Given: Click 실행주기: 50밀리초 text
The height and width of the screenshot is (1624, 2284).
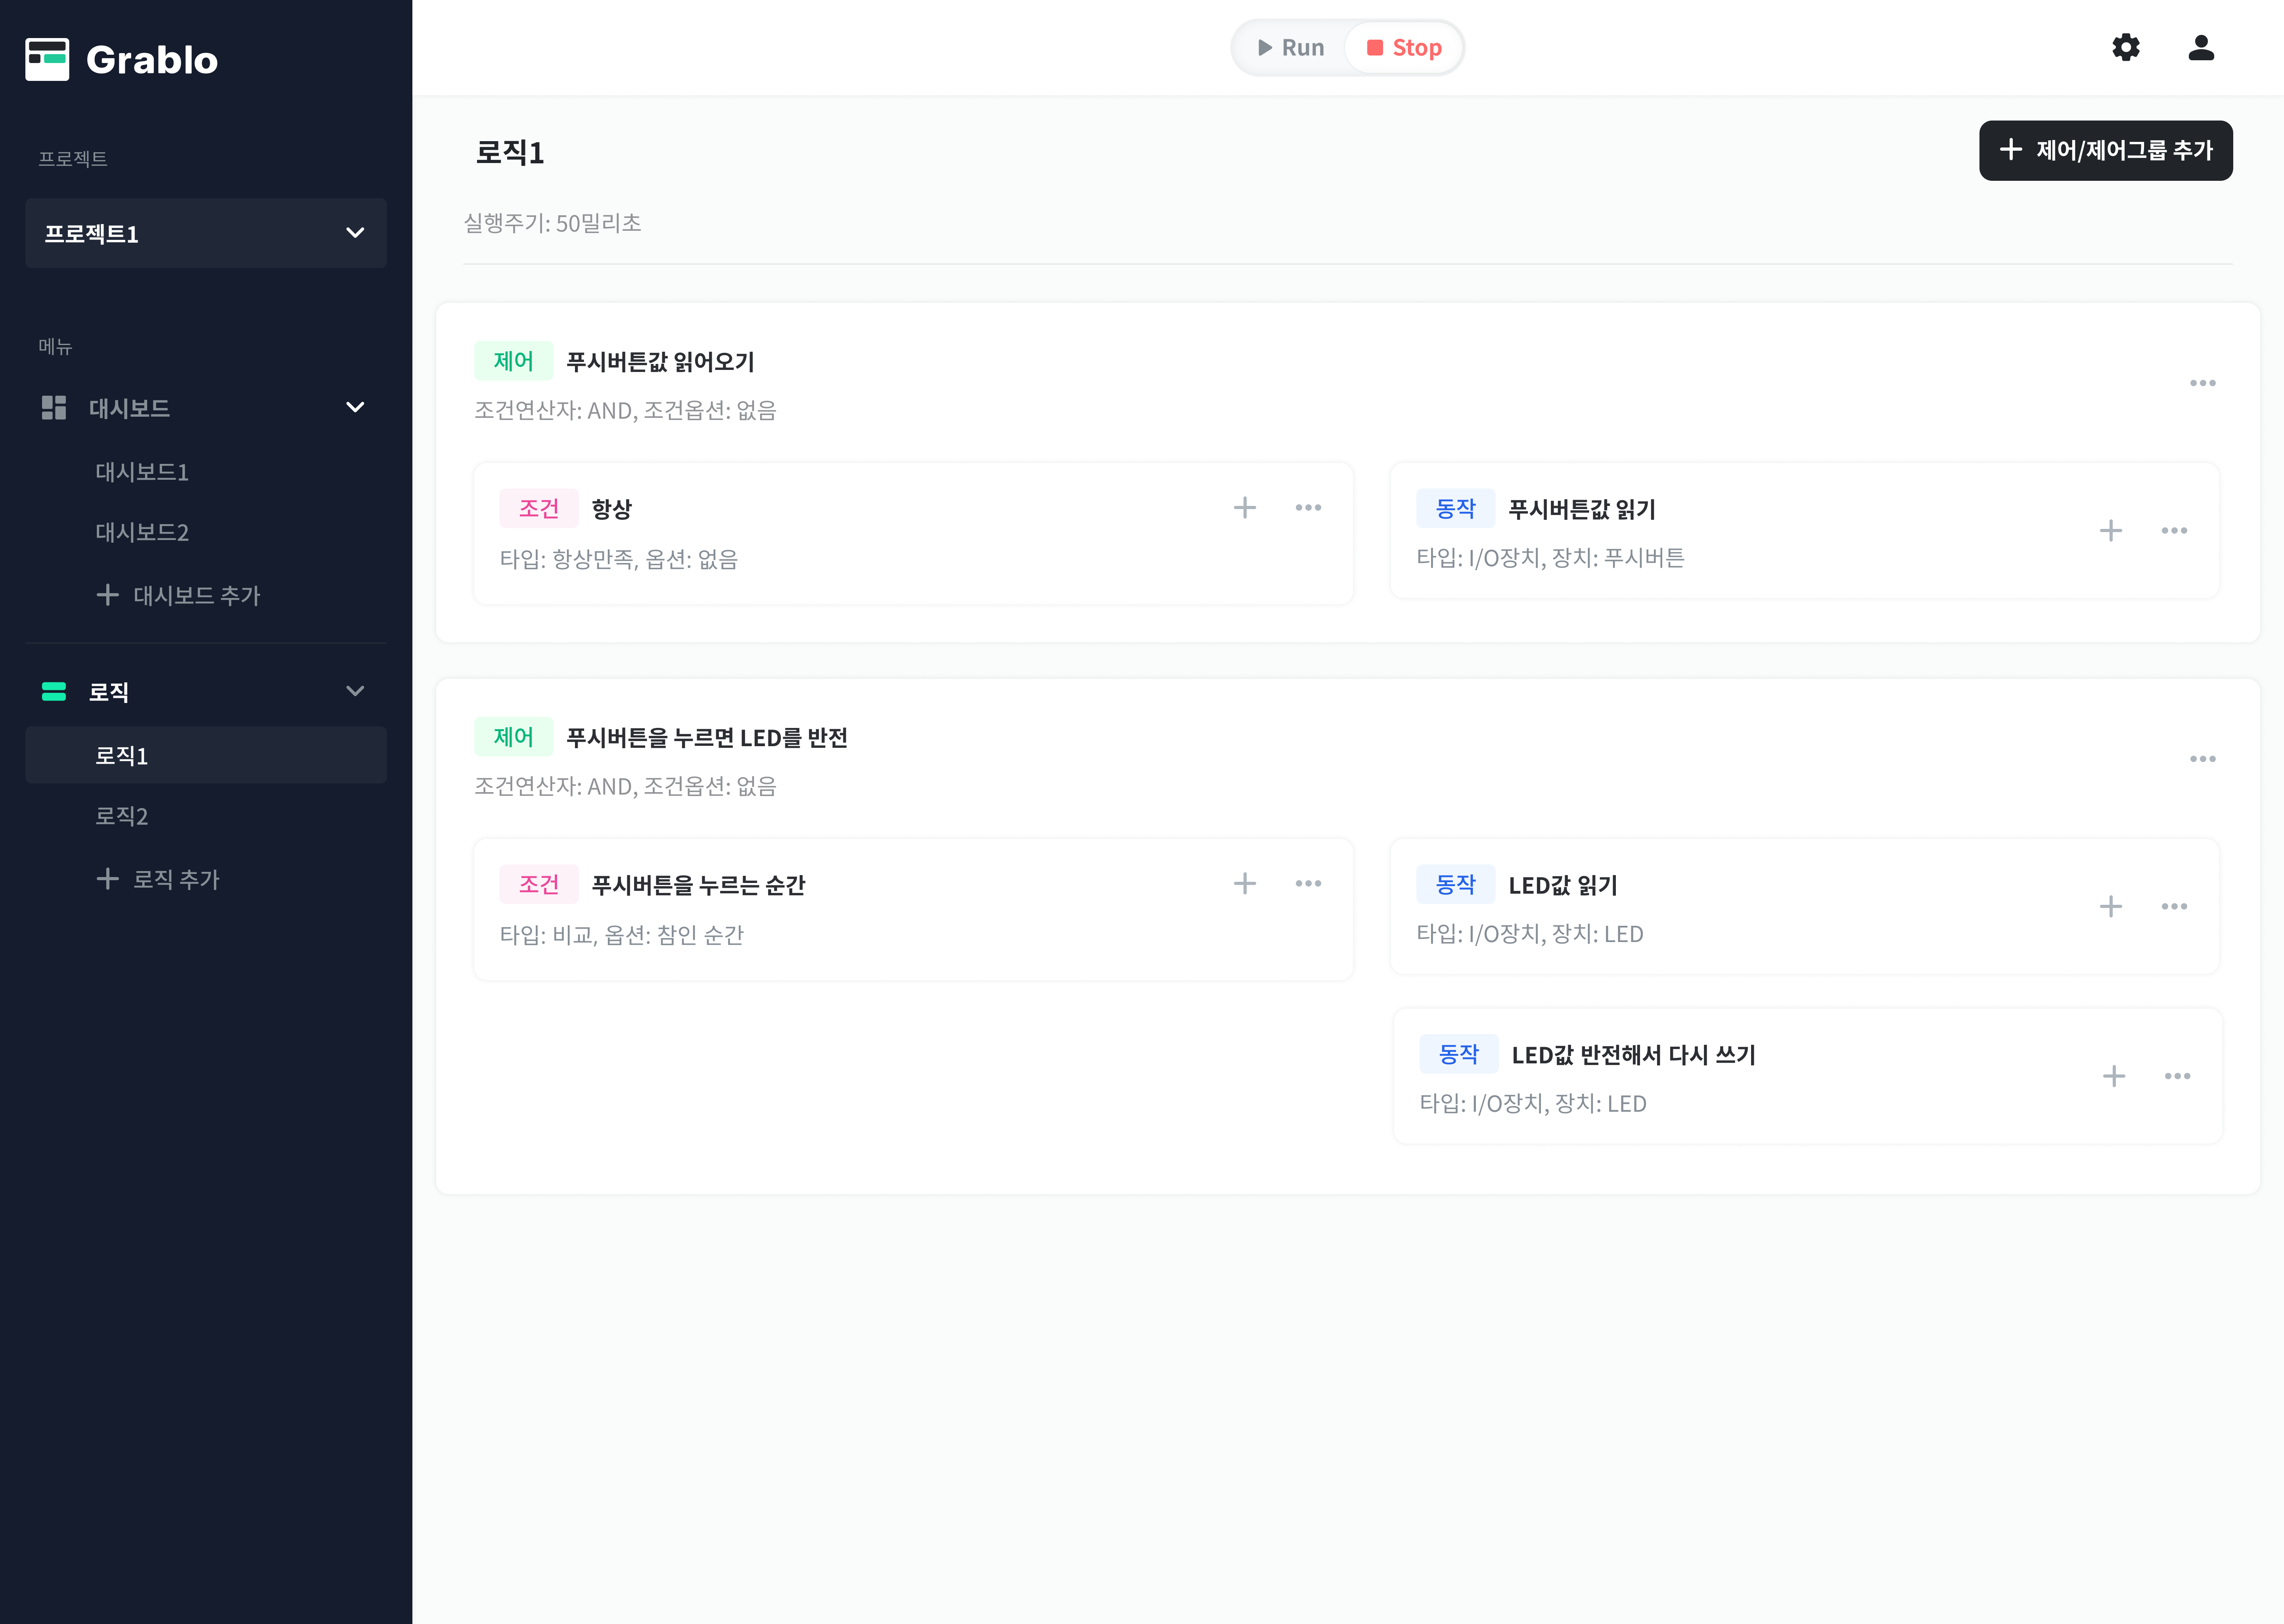Looking at the screenshot, I should pos(553,223).
